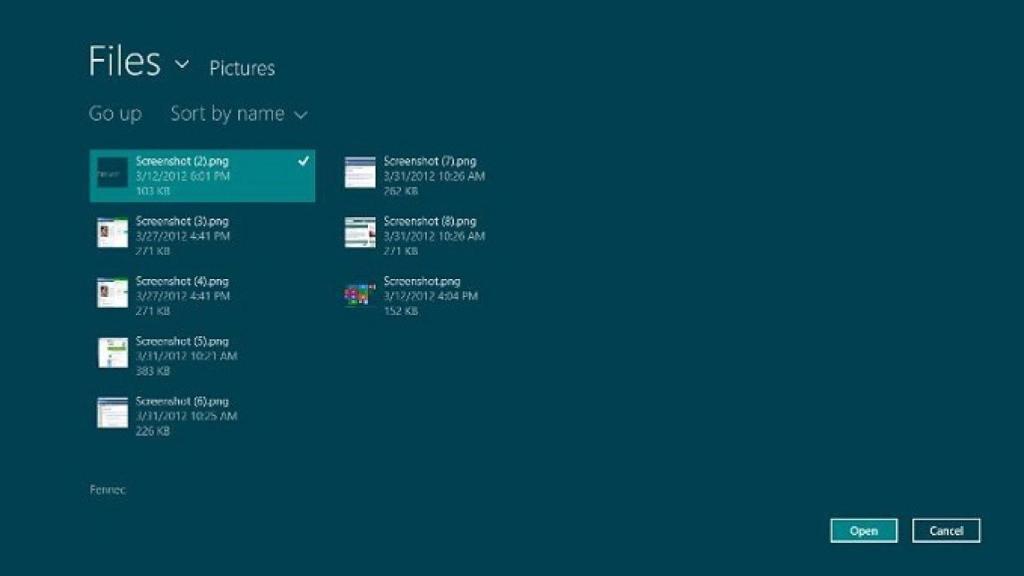Viewport: 1024px width, 576px height.
Task: Click the Screenshot (5).png file name text
Action: point(182,341)
